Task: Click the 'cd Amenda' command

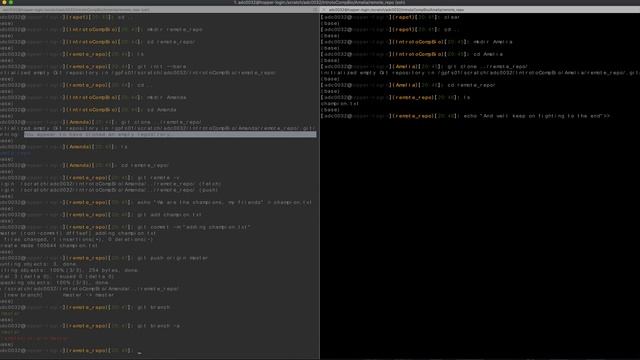Action: [x=162, y=110]
